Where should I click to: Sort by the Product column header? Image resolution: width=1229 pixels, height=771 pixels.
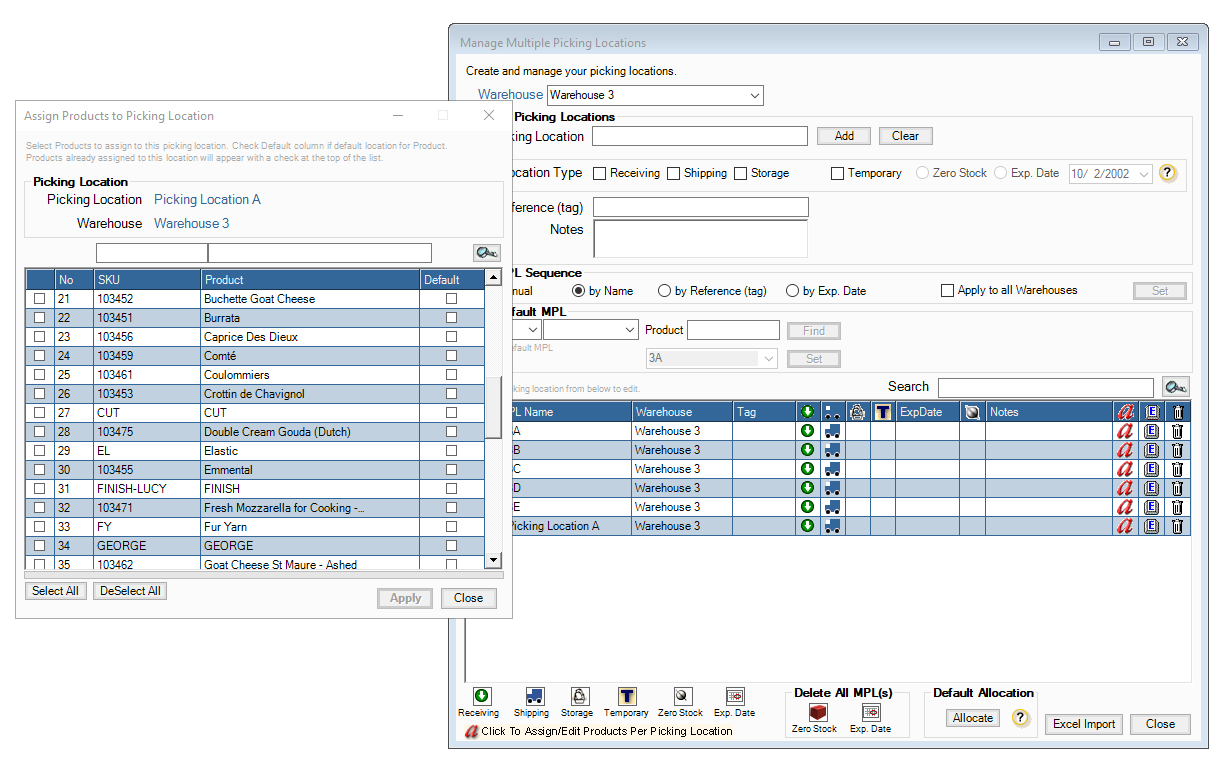coord(309,280)
